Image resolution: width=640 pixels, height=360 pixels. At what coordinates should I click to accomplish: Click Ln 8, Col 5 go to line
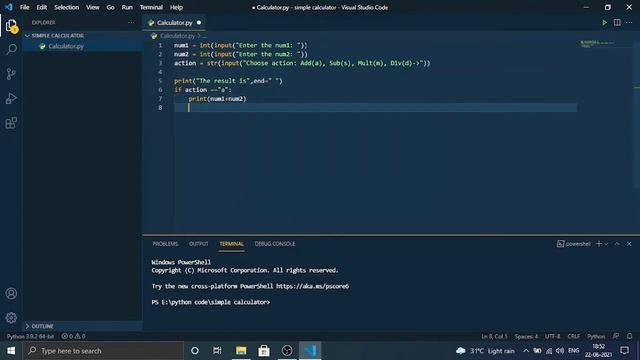coord(494,336)
